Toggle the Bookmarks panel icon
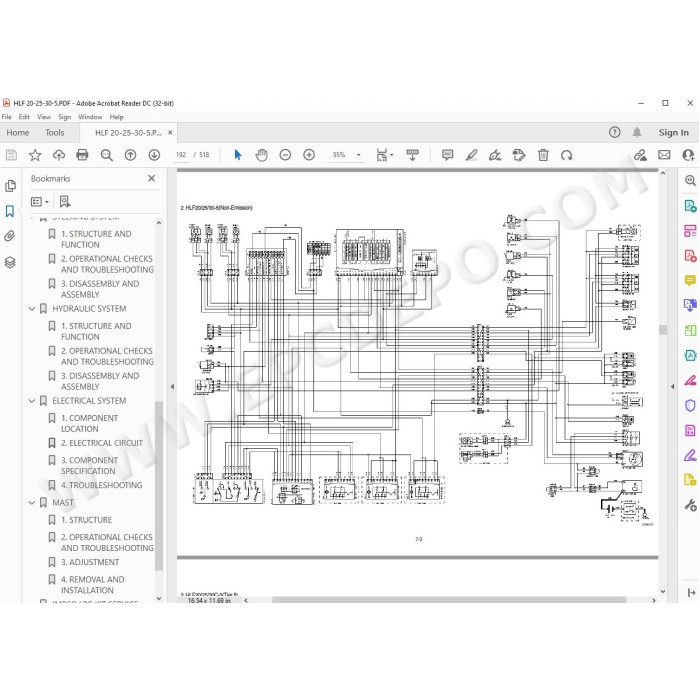 [x=10, y=211]
